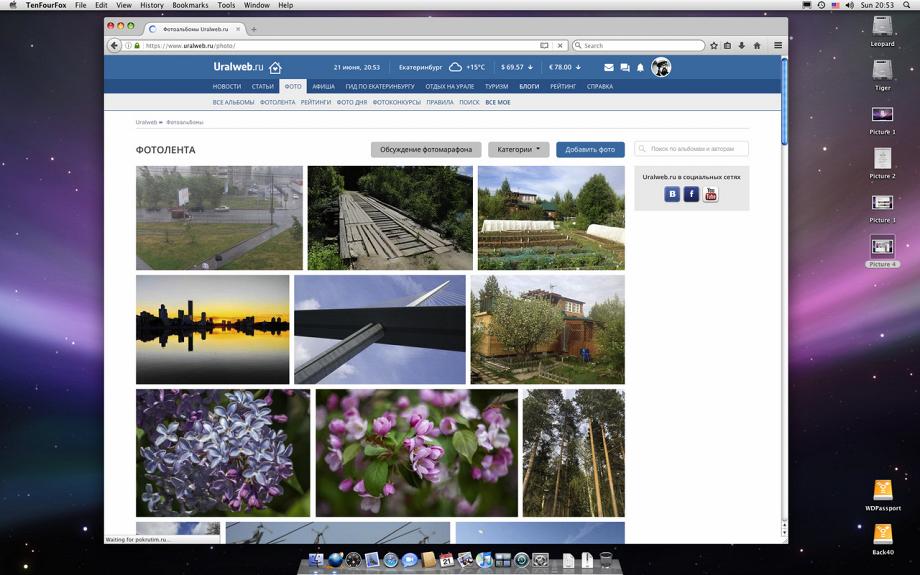Expand the euro rate € 78.00 arrow
Screen dimensions: 920x575
(x=578, y=67)
